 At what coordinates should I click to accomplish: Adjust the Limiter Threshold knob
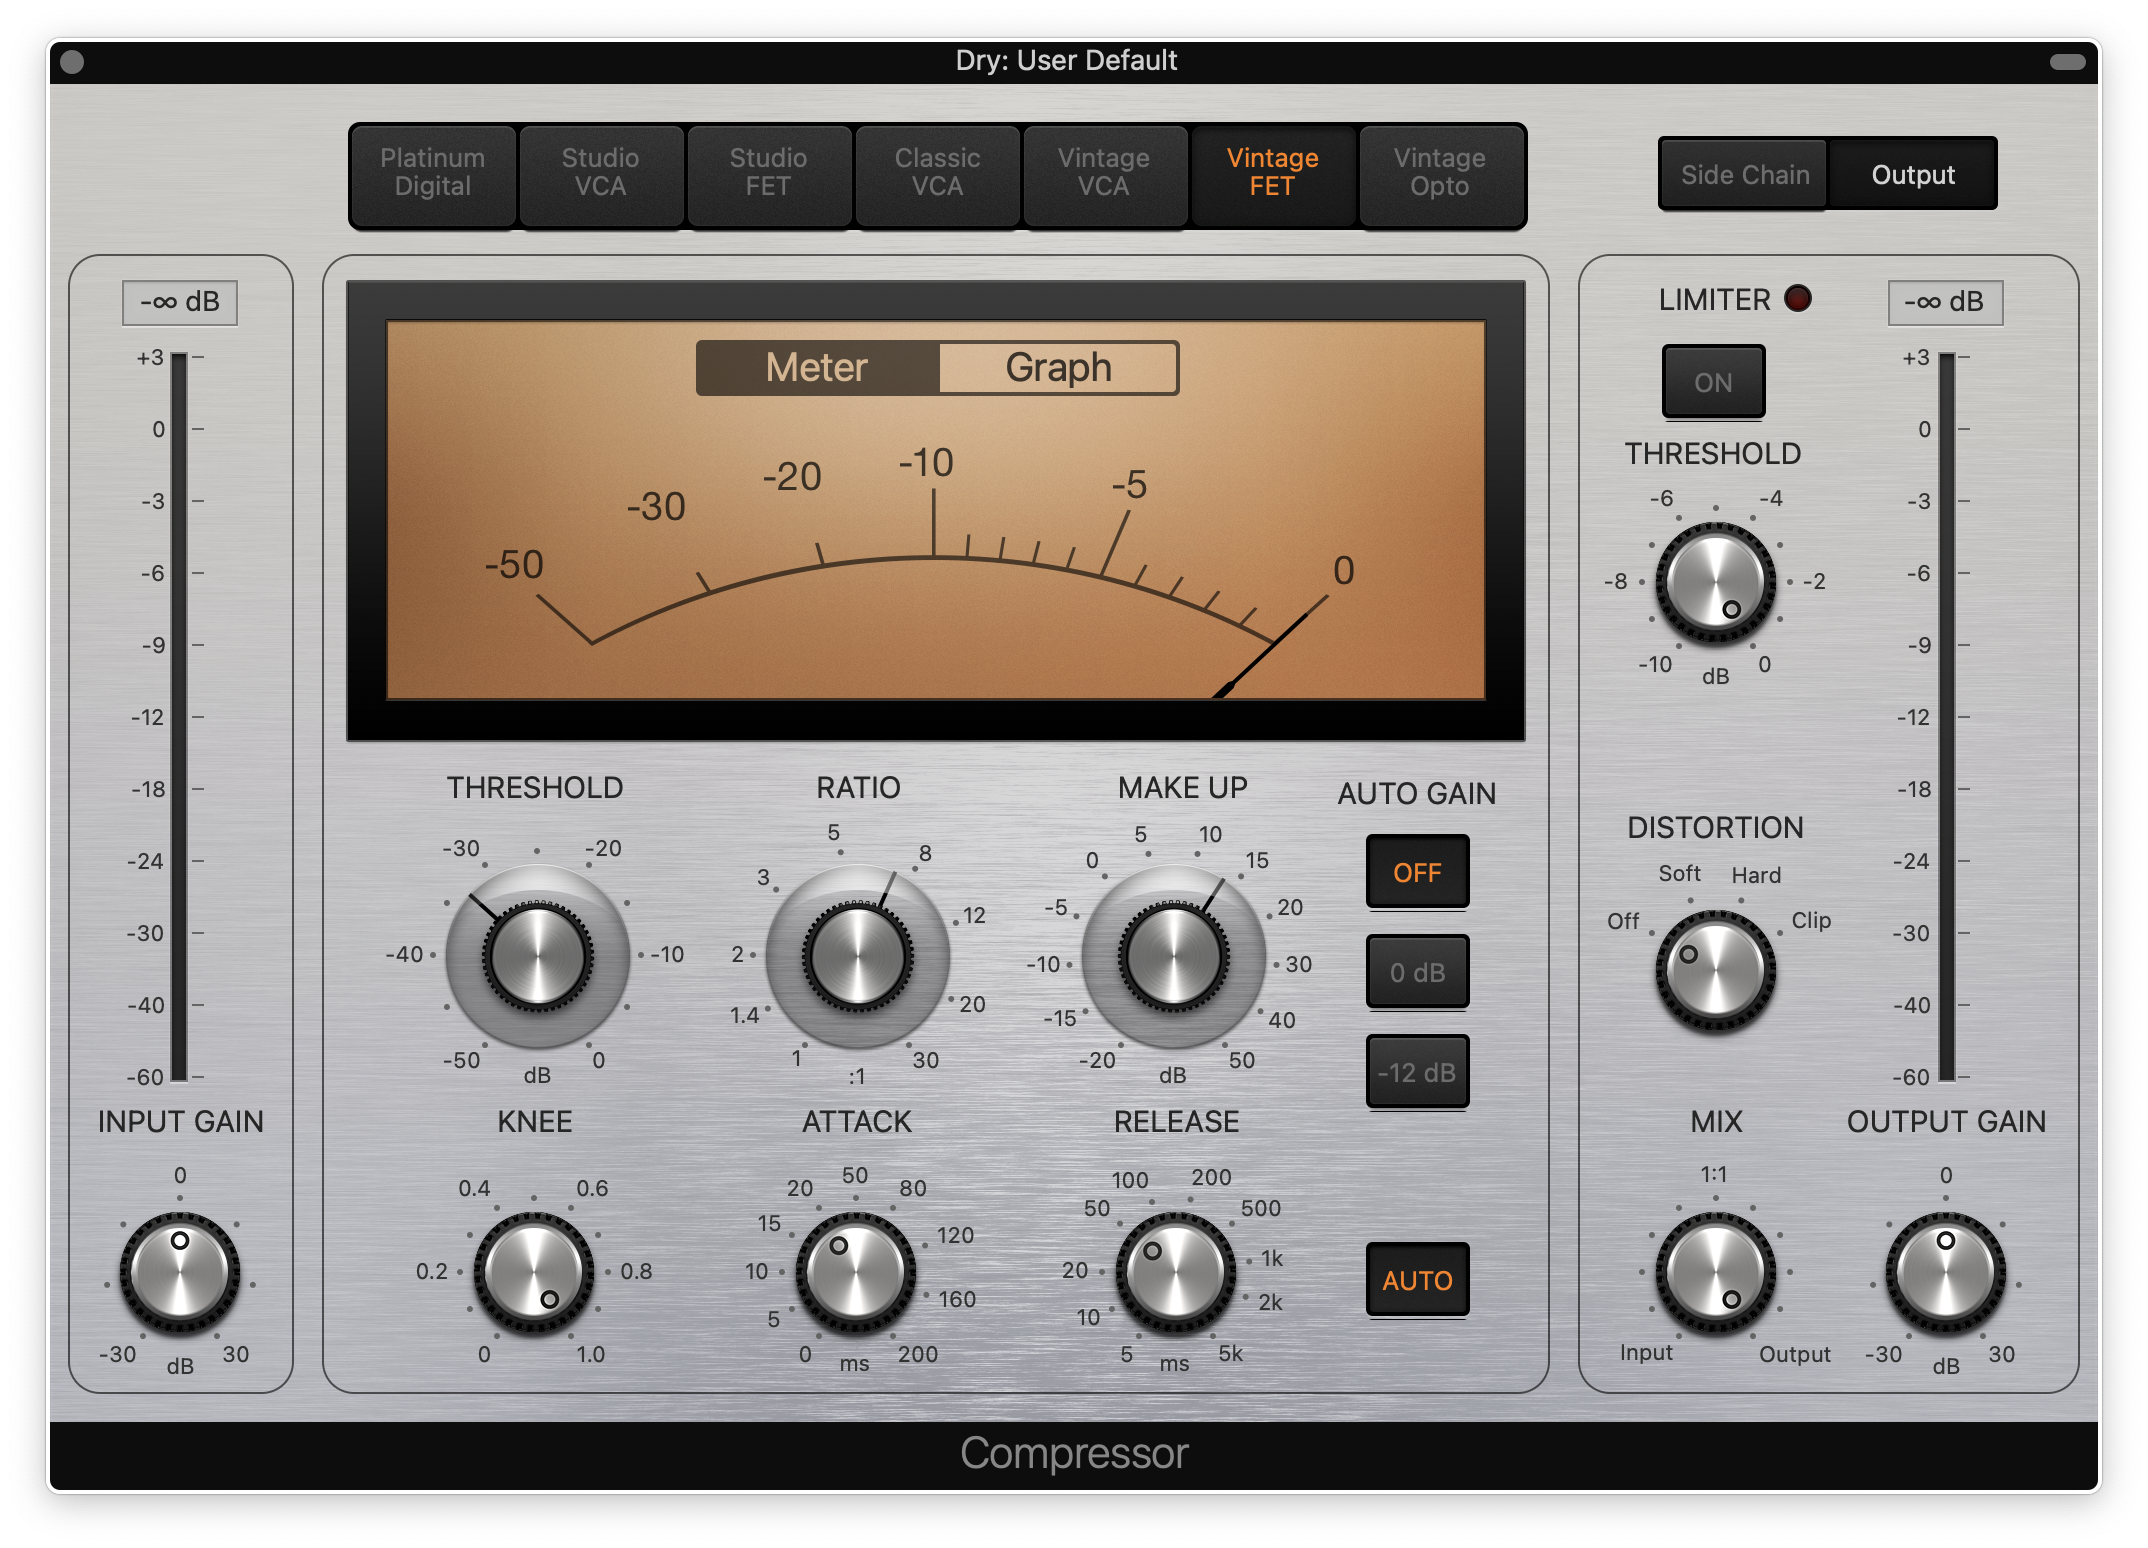[1714, 581]
